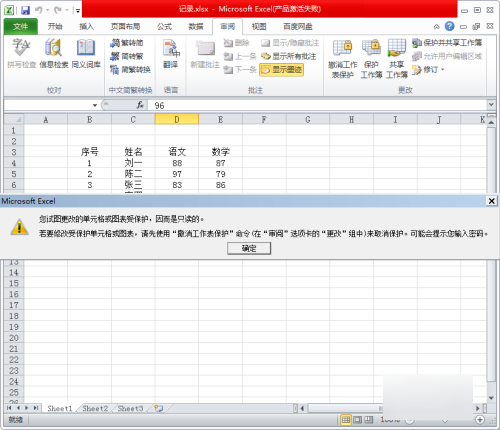
Task: Click the 数学 header cell
Action: click(x=220, y=152)
